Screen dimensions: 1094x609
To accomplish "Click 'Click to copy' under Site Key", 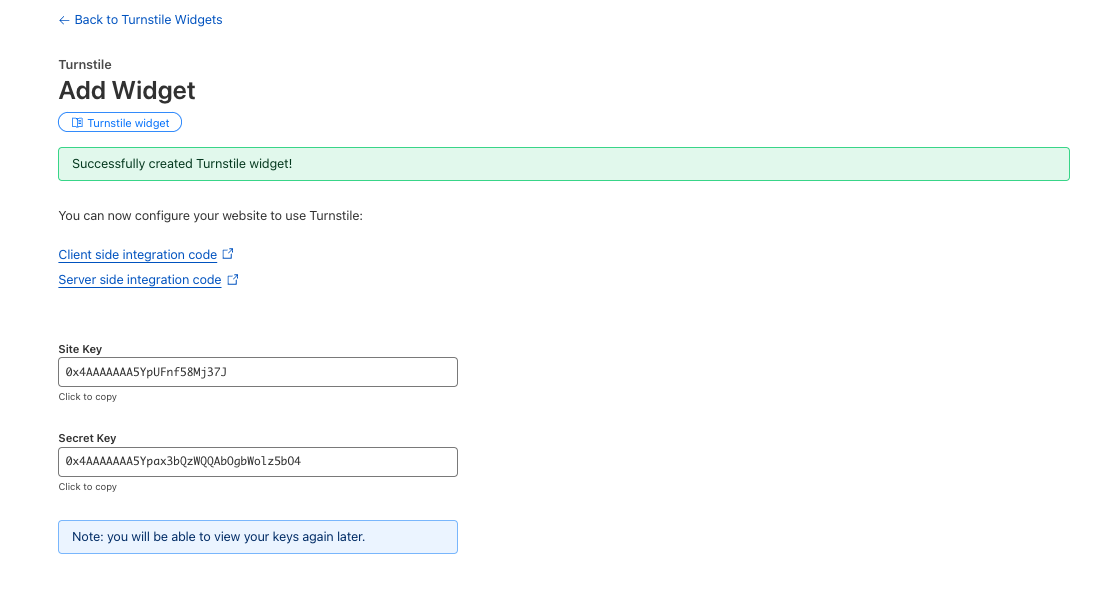I will pos(88,397).
